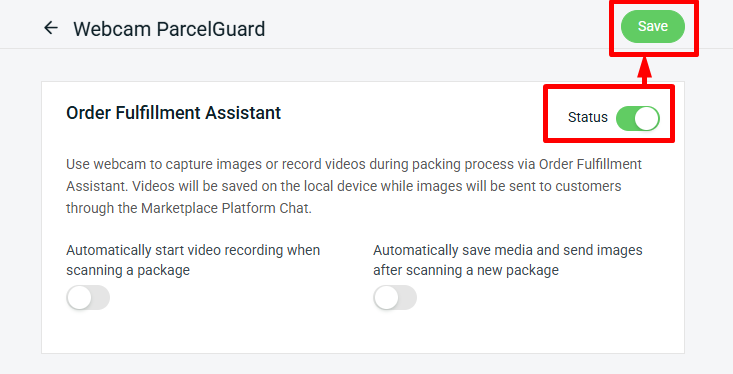Click the webcam description paragraph
The width and height of the screenshot is (733, 374).
[x=354, y=186]
